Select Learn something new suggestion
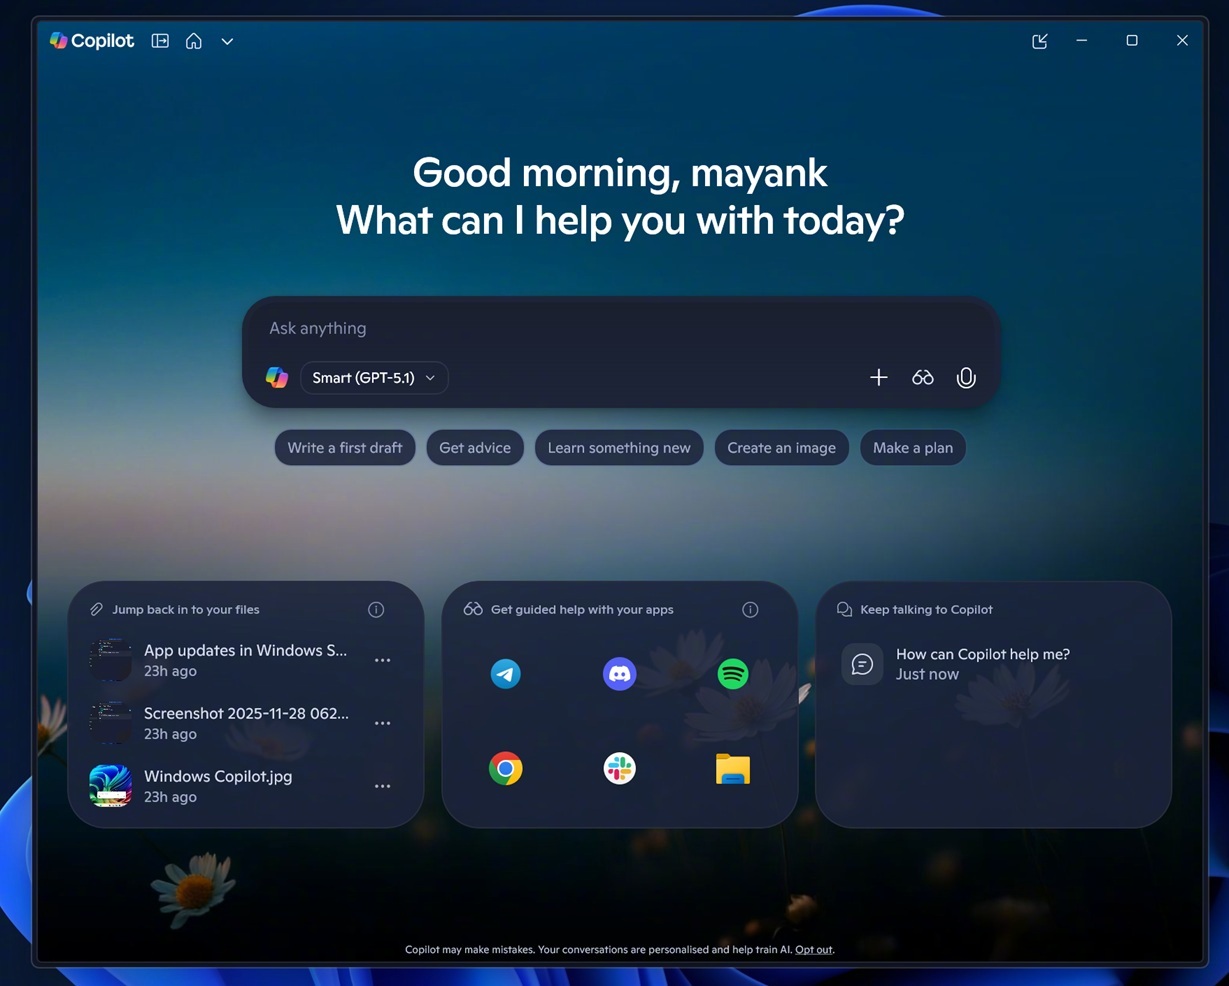1229x986 pixels. [x=619, y=448]
